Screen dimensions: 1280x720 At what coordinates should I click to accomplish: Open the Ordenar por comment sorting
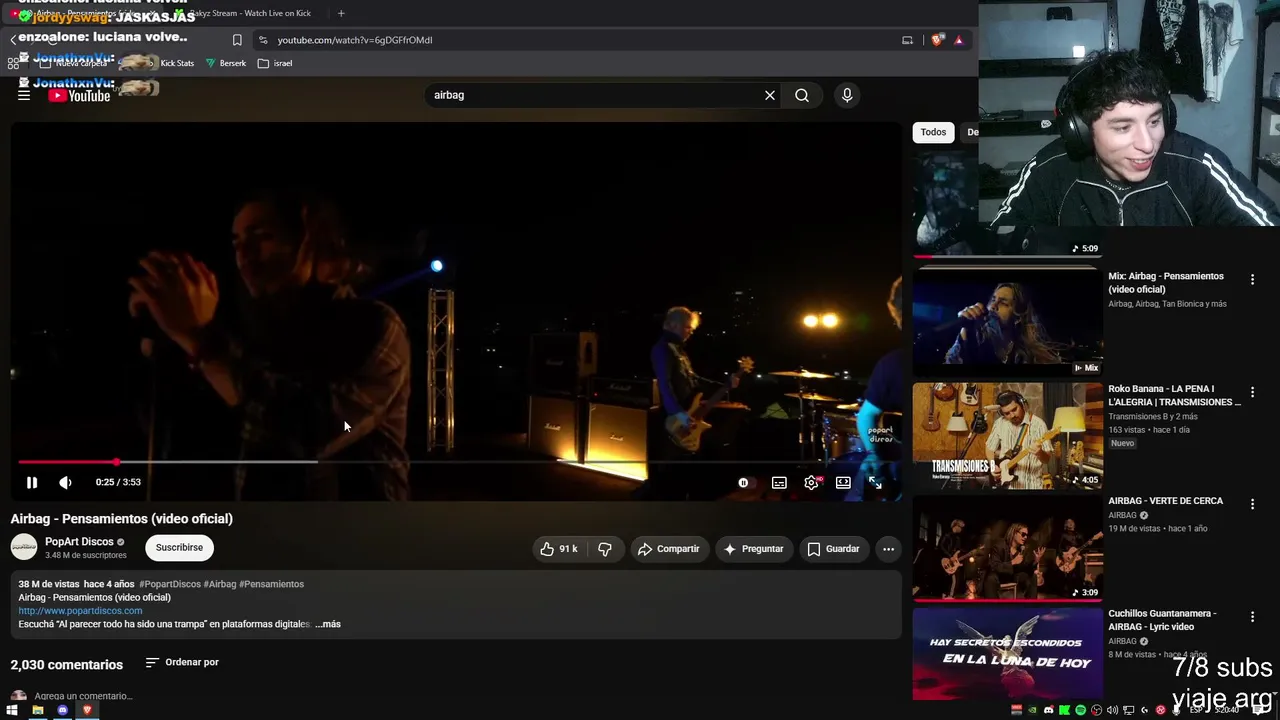click(182, 662)
